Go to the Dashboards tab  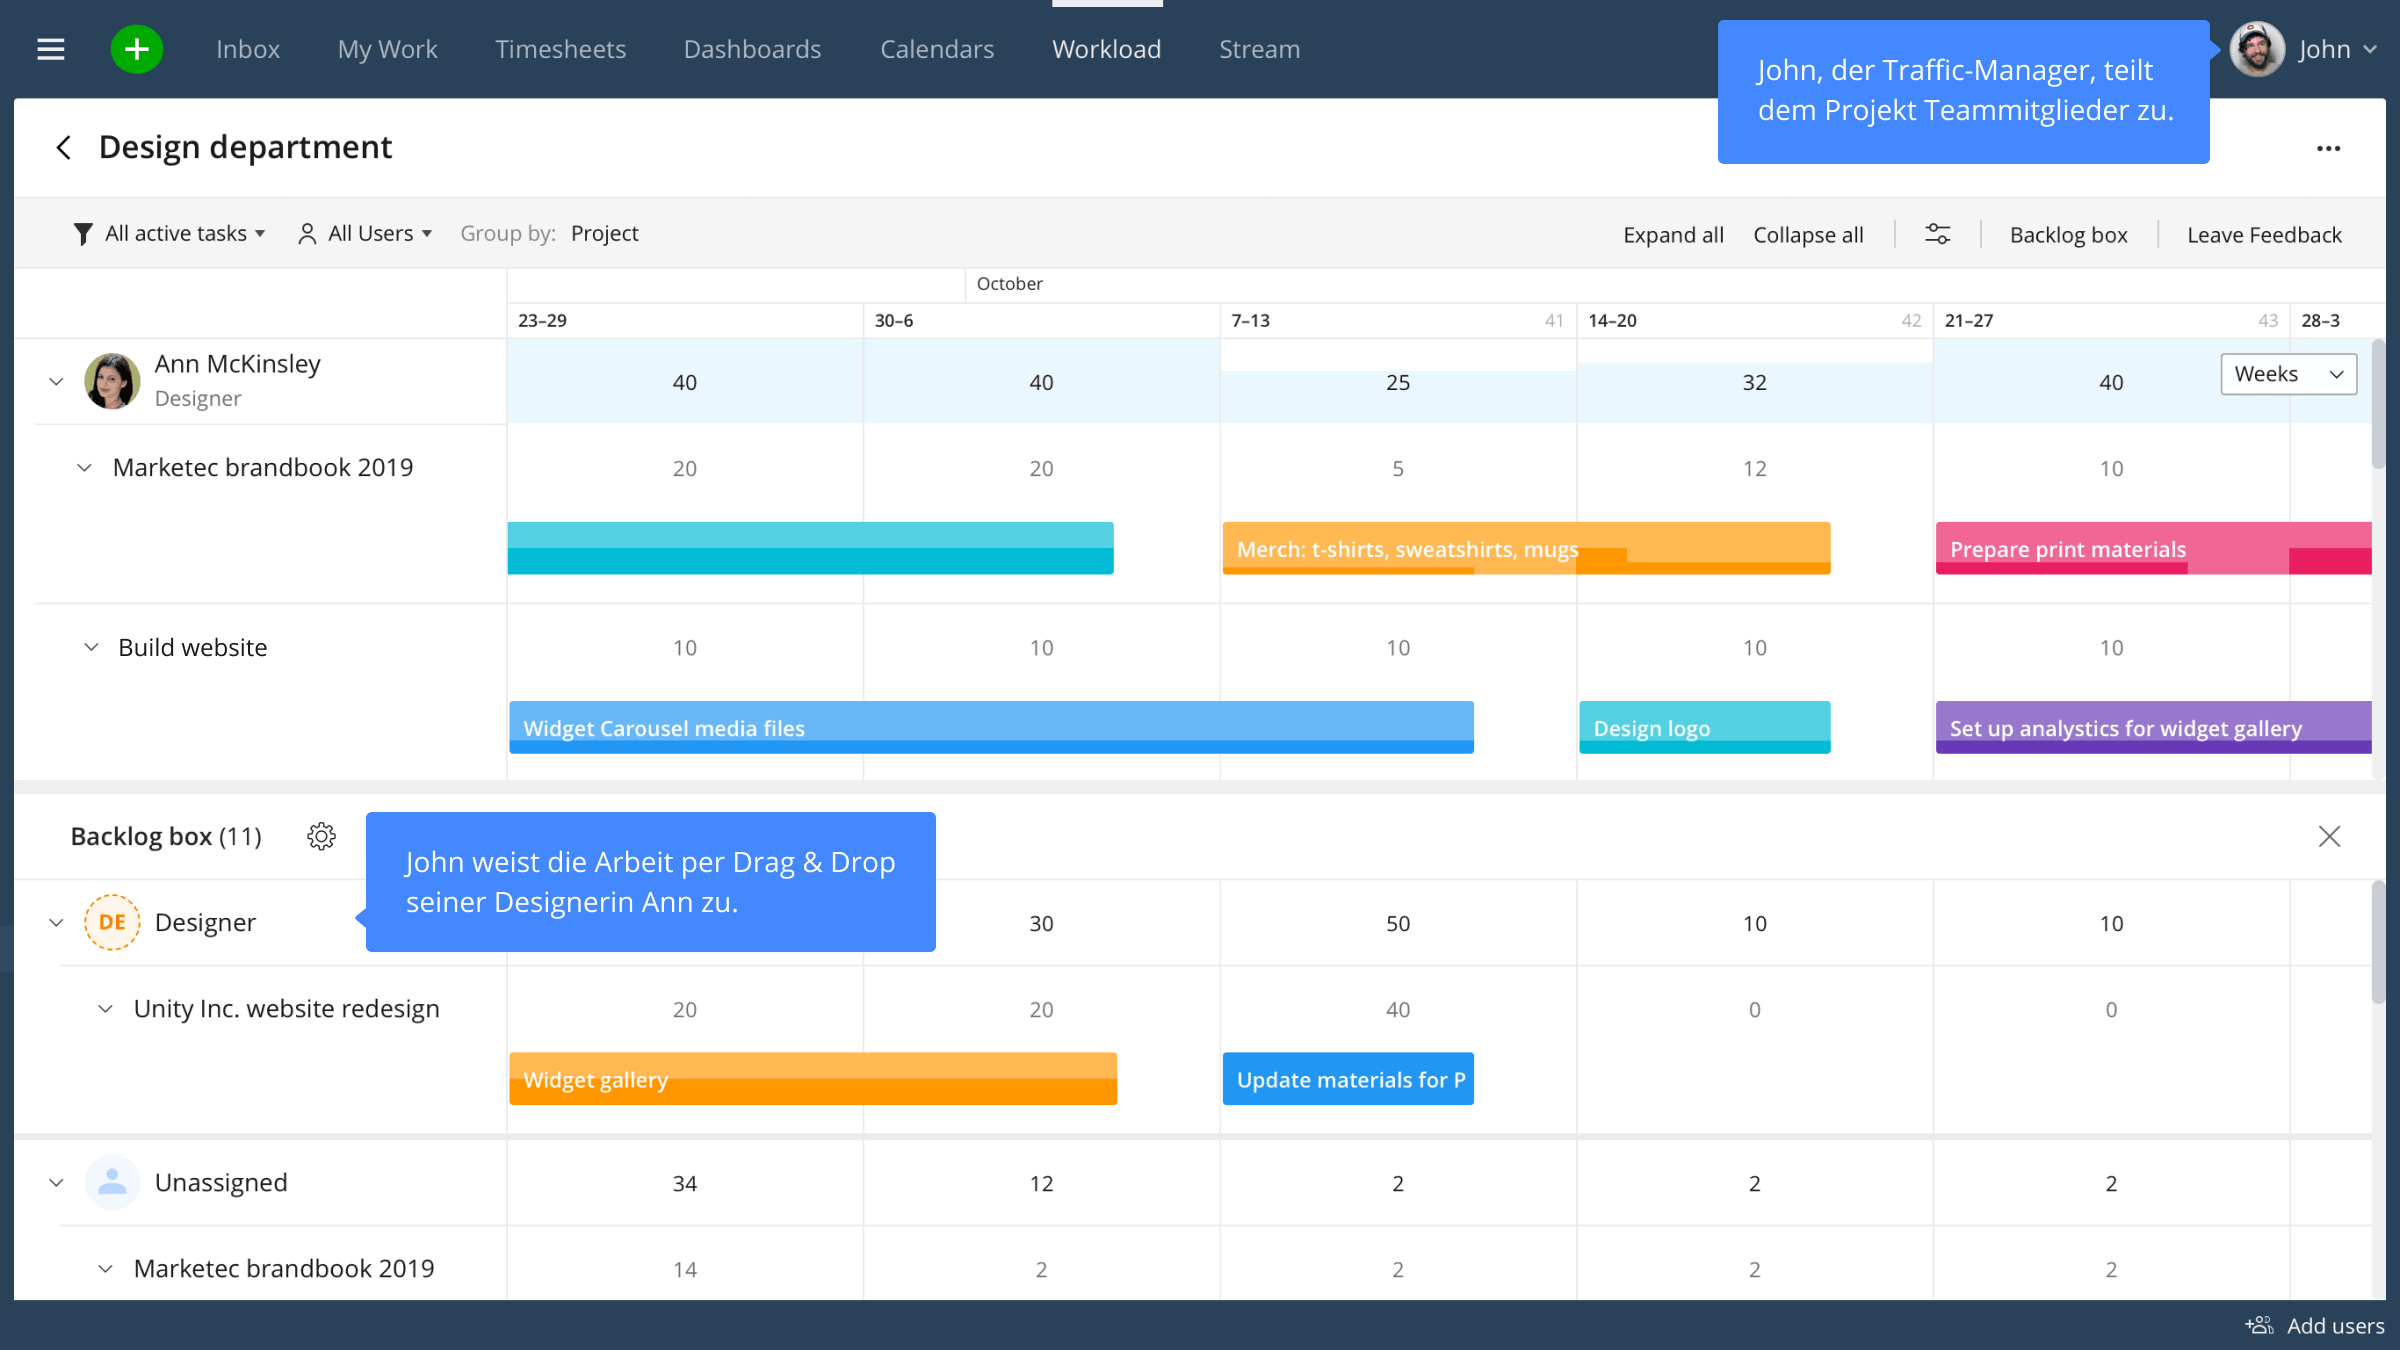tap(752, 49)
